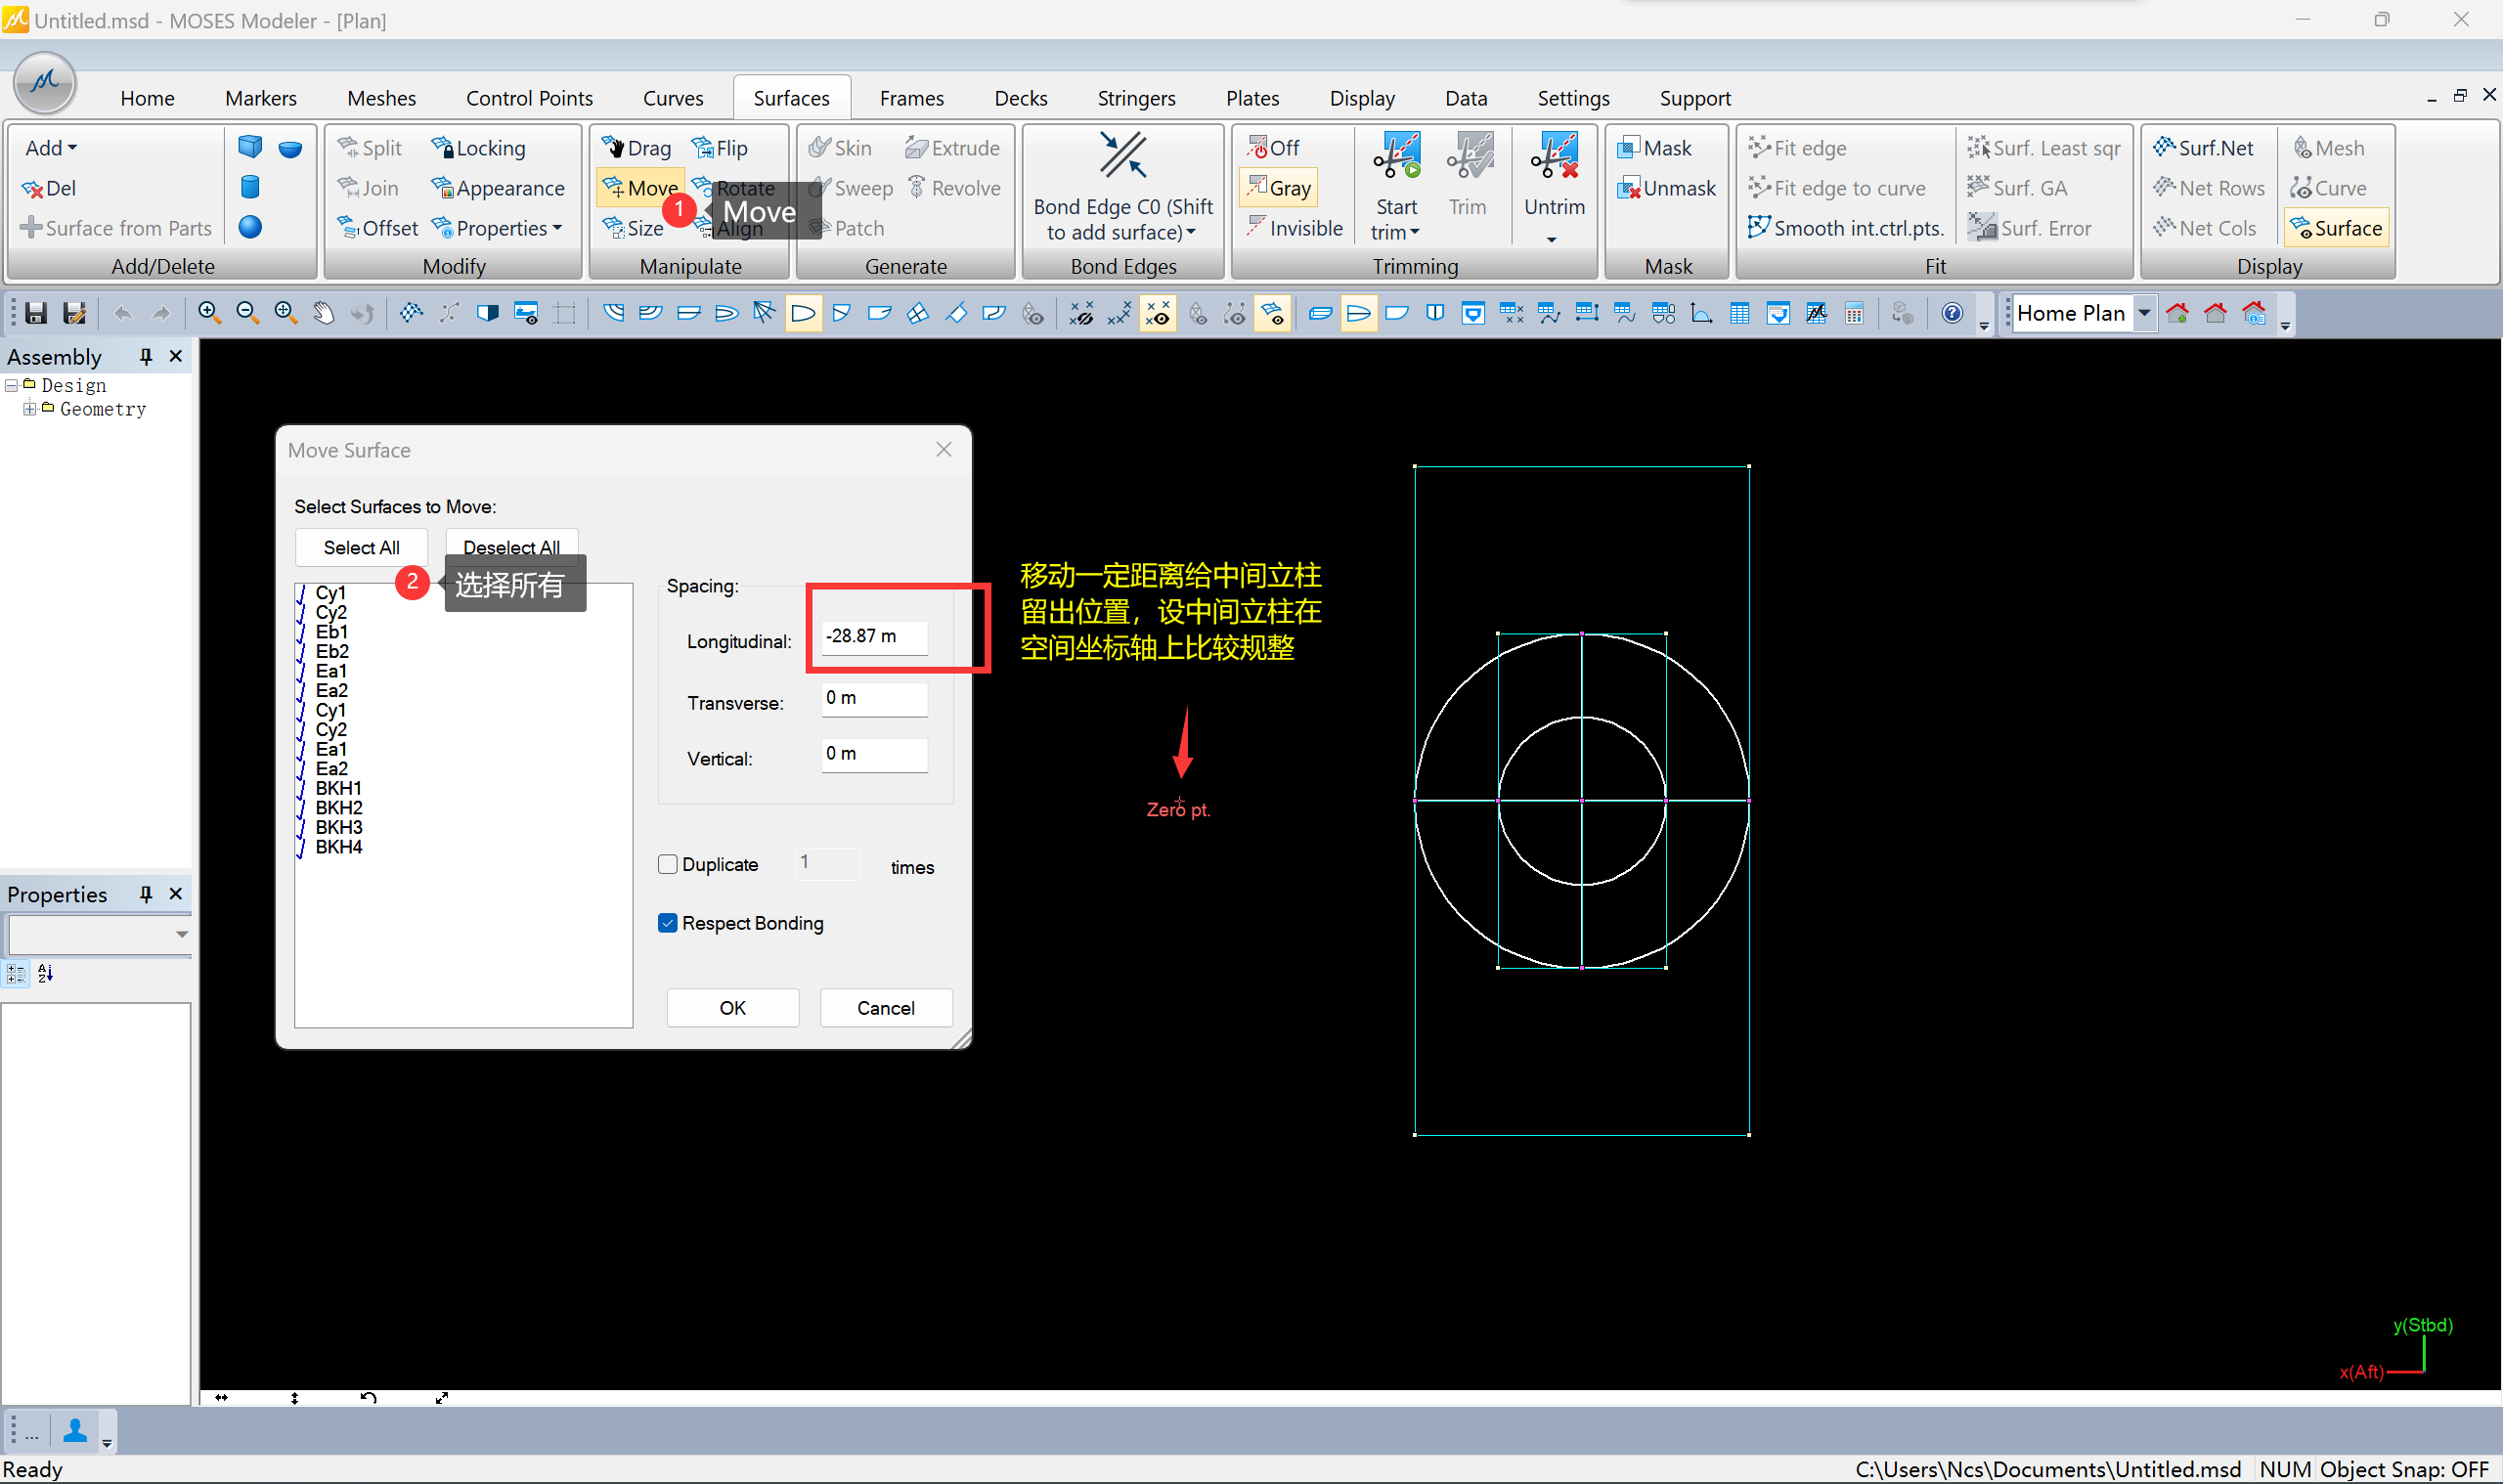Click the Del surface icon

pos(50,188)
